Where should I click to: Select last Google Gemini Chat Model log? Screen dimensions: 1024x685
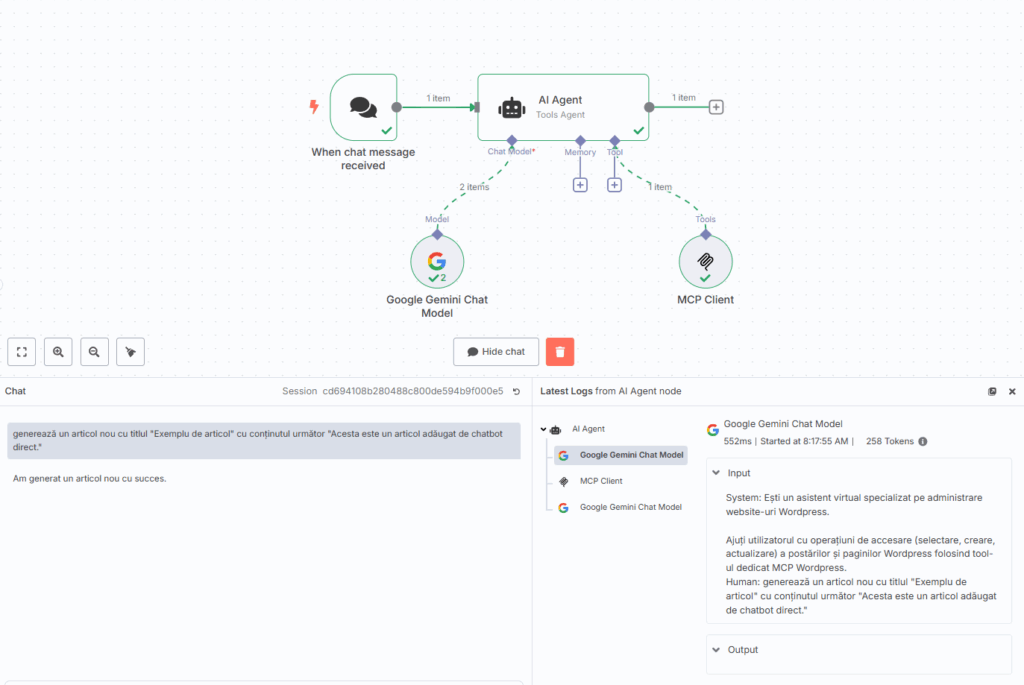pyautogui.click(x=621, y=507)
